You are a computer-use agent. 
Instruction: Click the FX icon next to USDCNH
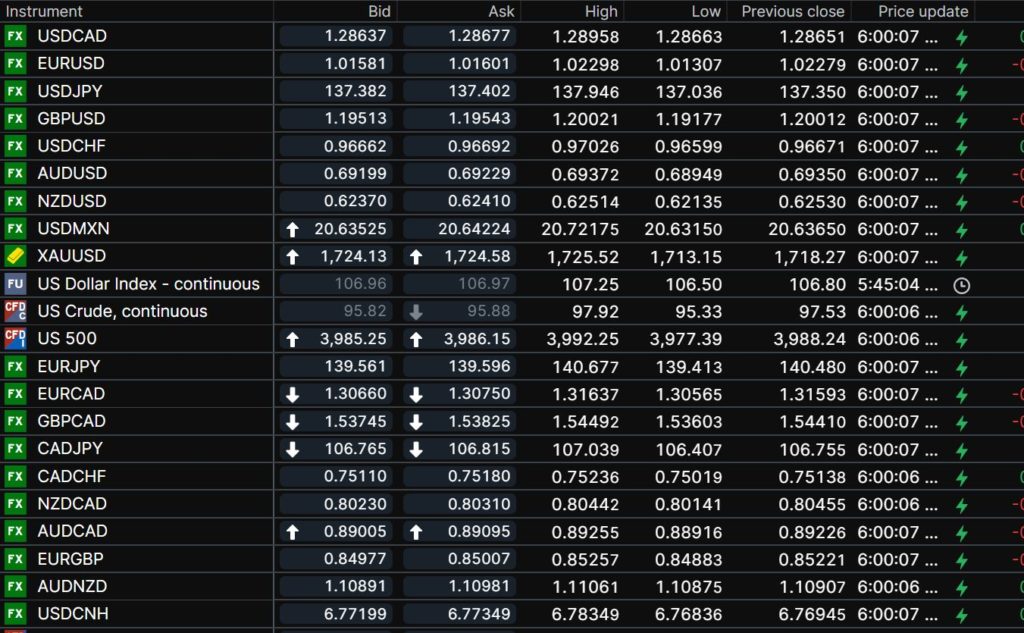[x=15, y=614]
